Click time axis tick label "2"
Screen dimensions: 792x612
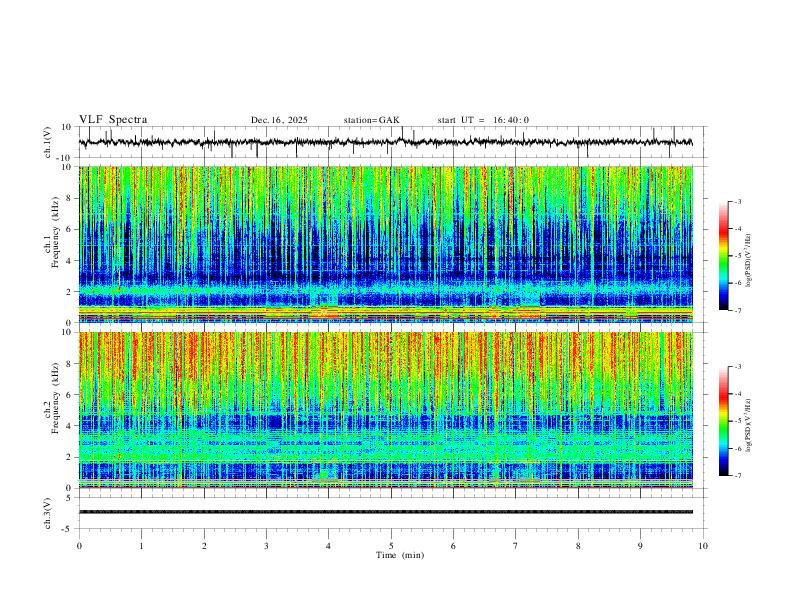pos(204,546)
